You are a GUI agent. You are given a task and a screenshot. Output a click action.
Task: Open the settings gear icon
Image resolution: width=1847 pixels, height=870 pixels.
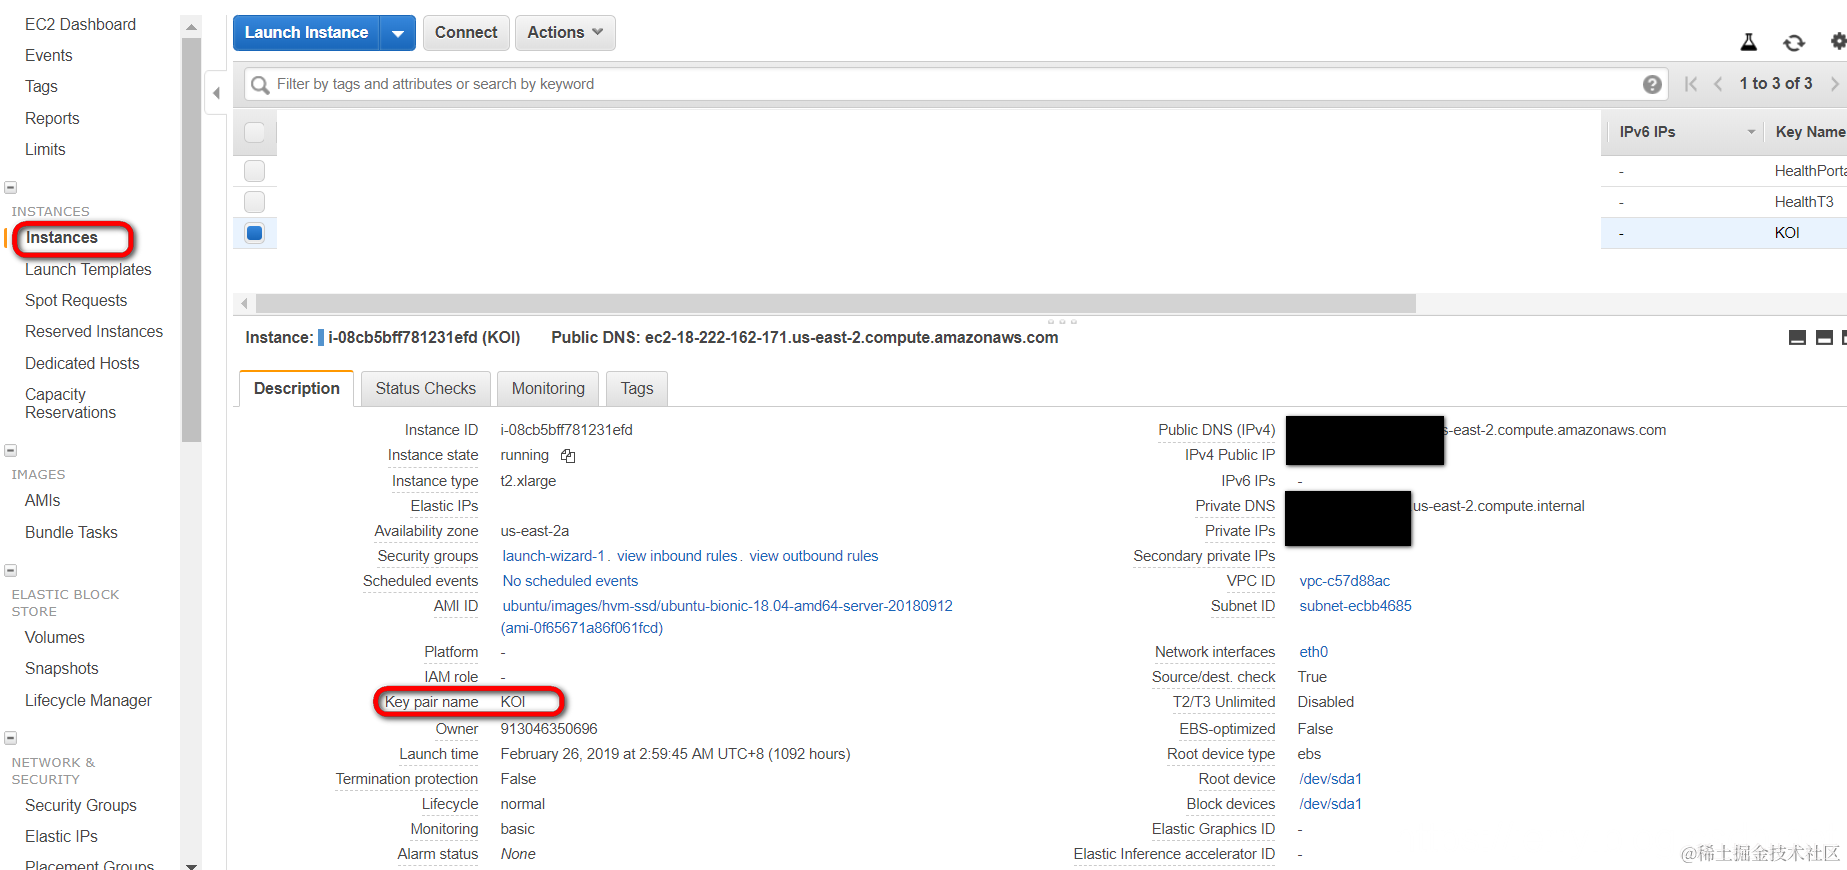point(1838,41)
